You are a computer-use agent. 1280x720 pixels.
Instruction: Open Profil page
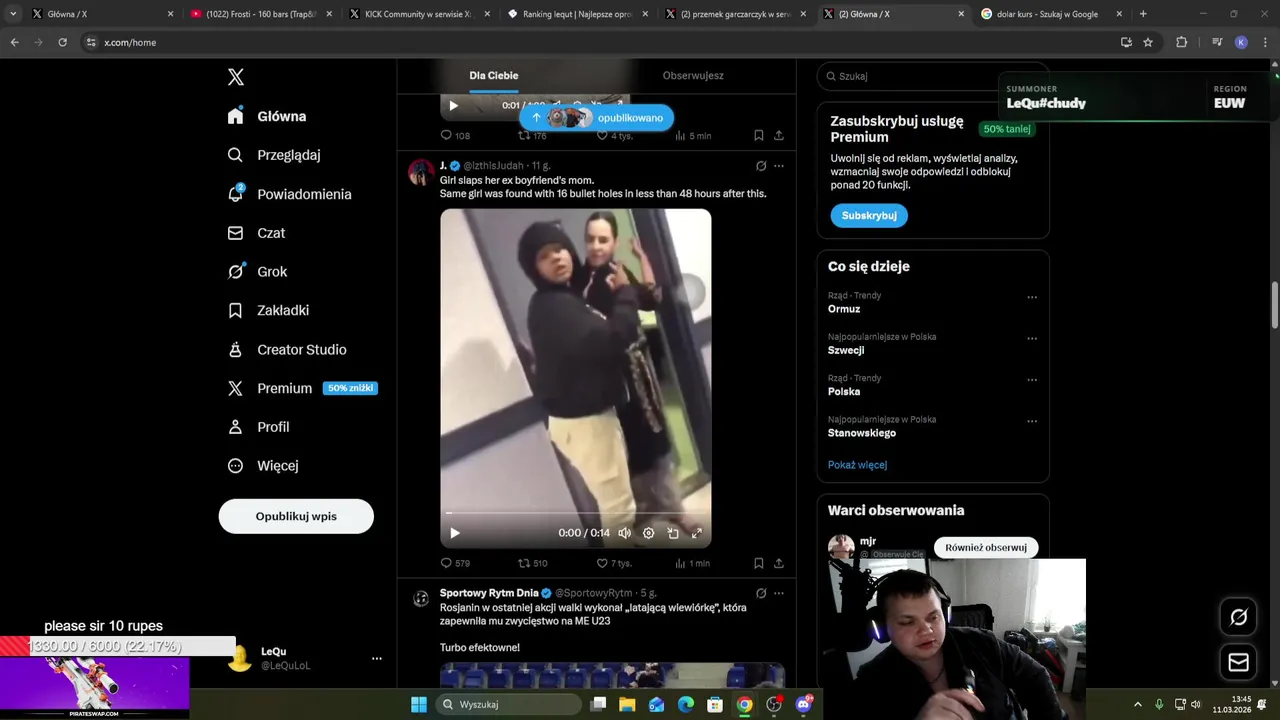tap(258, 427)
